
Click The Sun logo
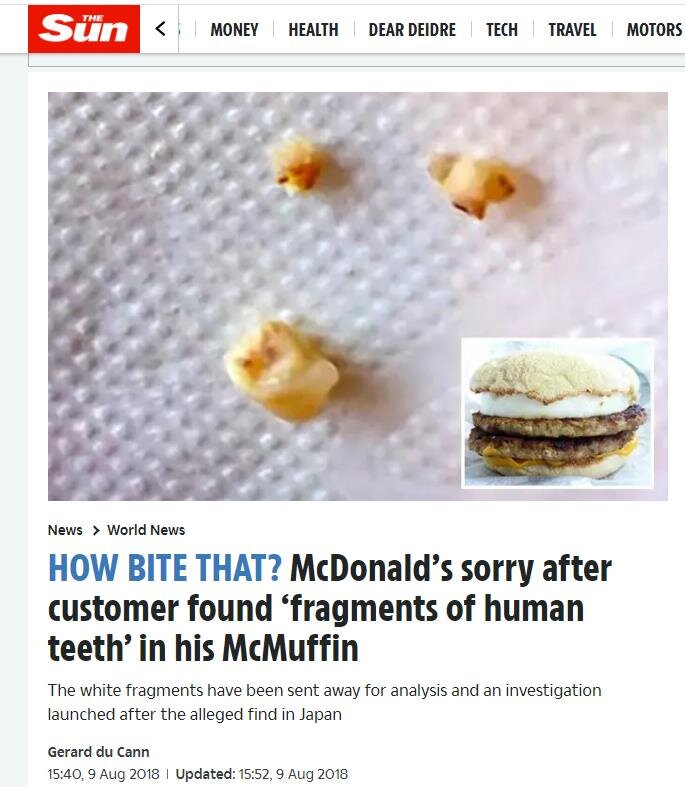point(84,29)
